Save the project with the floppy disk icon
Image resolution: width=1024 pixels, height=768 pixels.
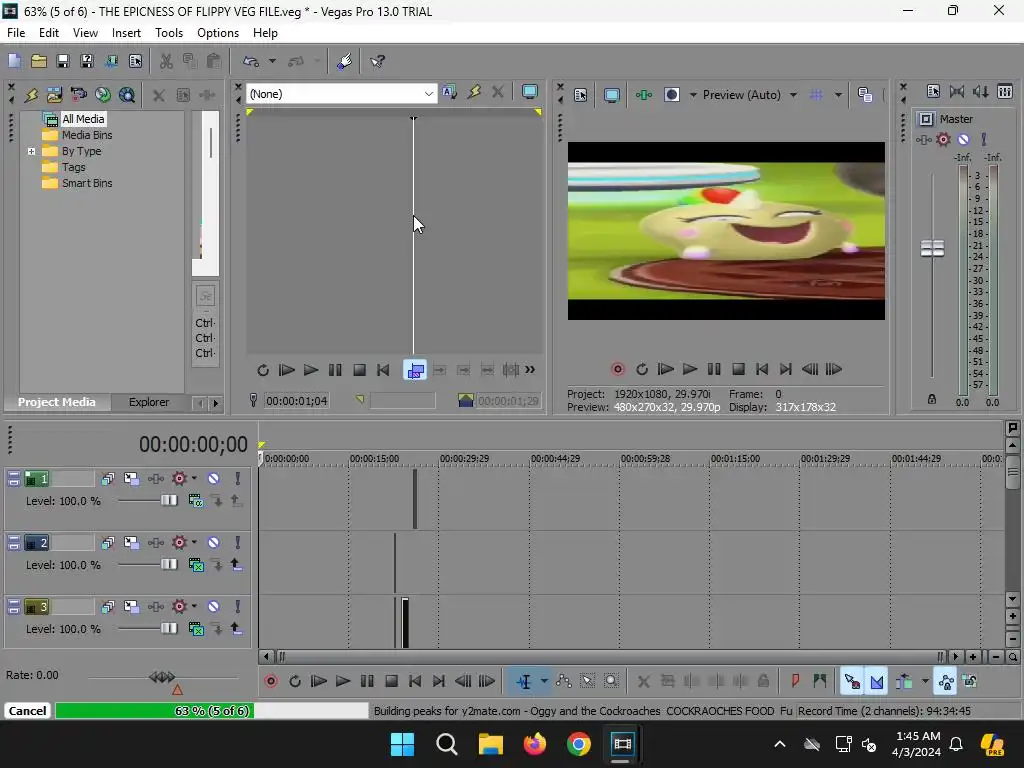pos(63,61)
